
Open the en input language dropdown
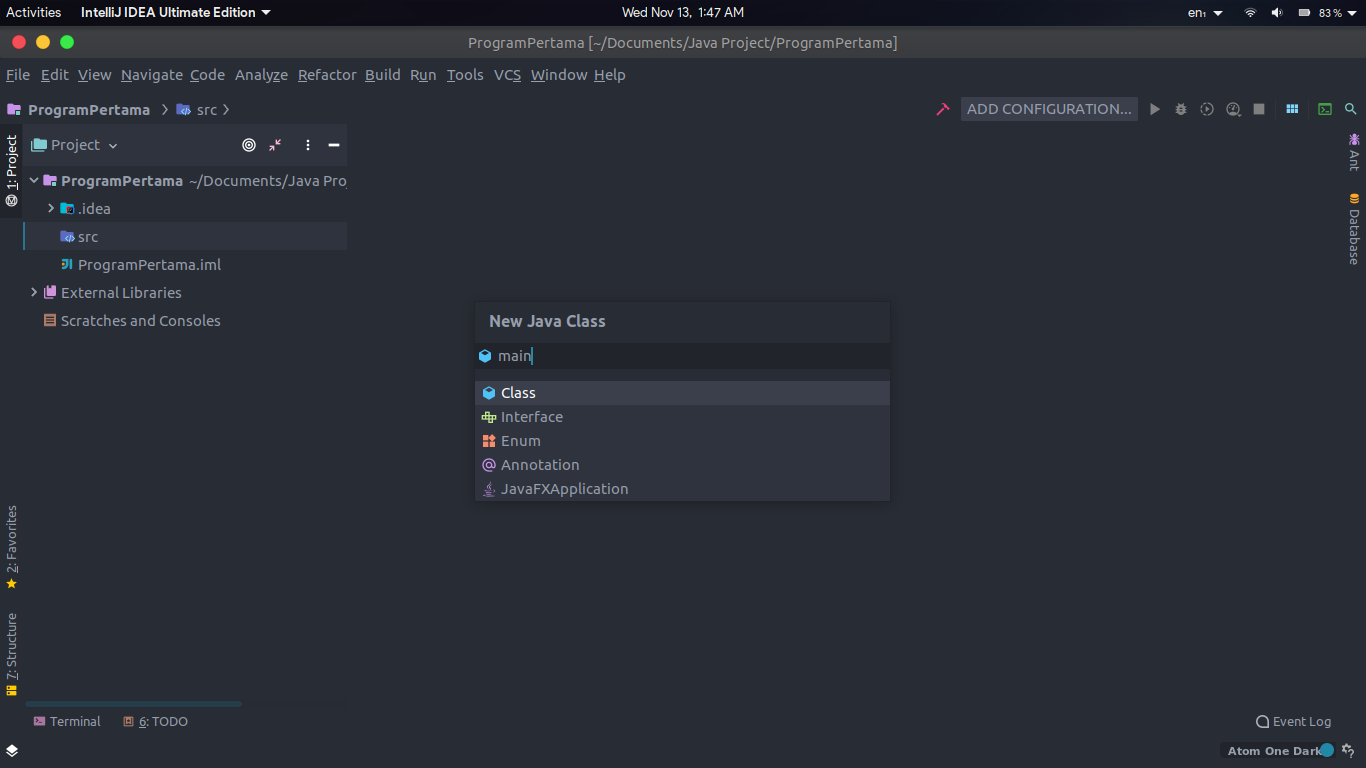[1205, 13]
